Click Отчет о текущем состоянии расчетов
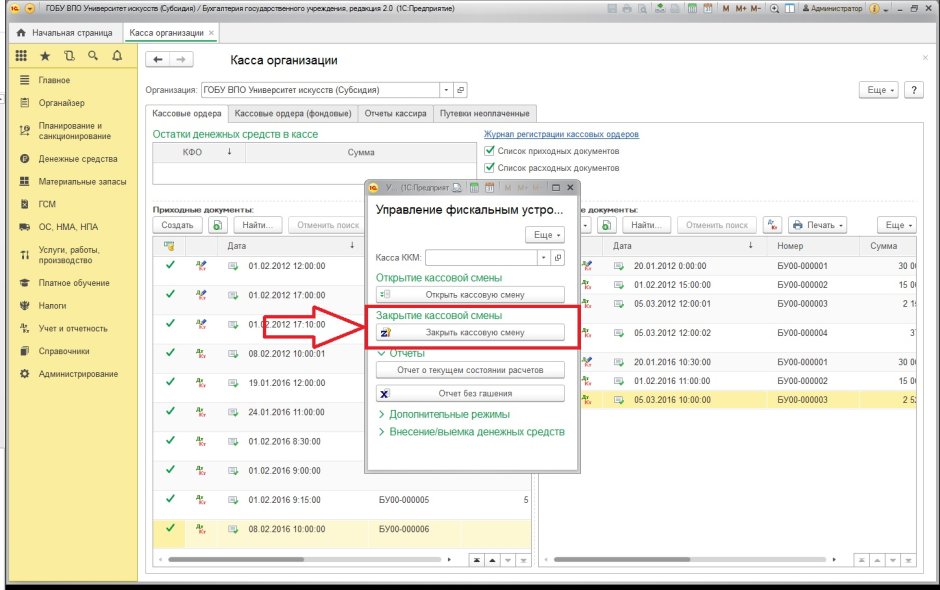 pos(470,370)
